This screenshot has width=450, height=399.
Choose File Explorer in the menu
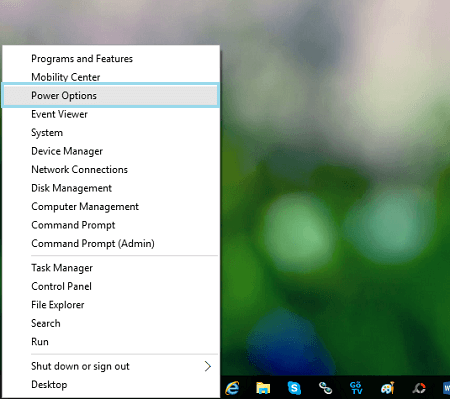pos(111,305)
